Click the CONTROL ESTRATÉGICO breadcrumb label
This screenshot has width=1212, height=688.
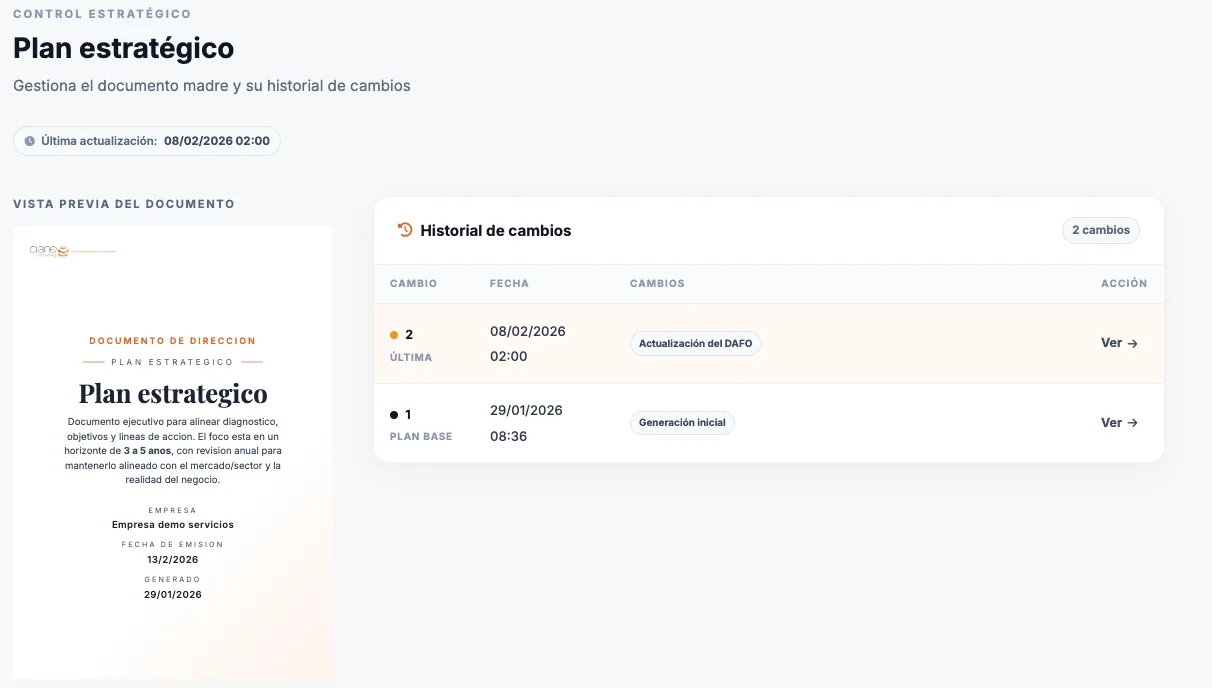pyautogui.click(x=102, y=14)
